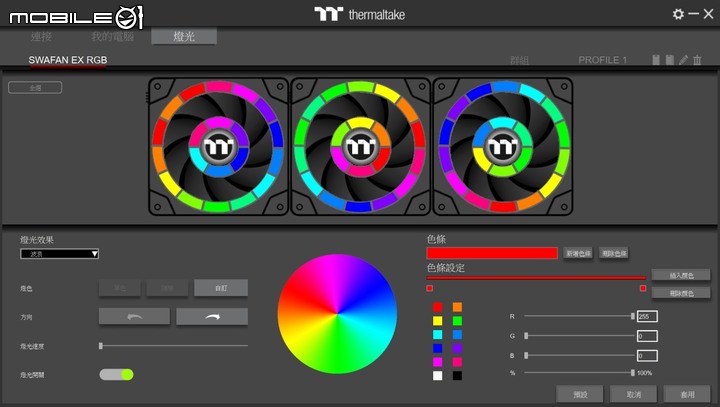Switch to the 燈光 tab
The height and width of the screenshot is (407, 720).
[x=184, y=36]
